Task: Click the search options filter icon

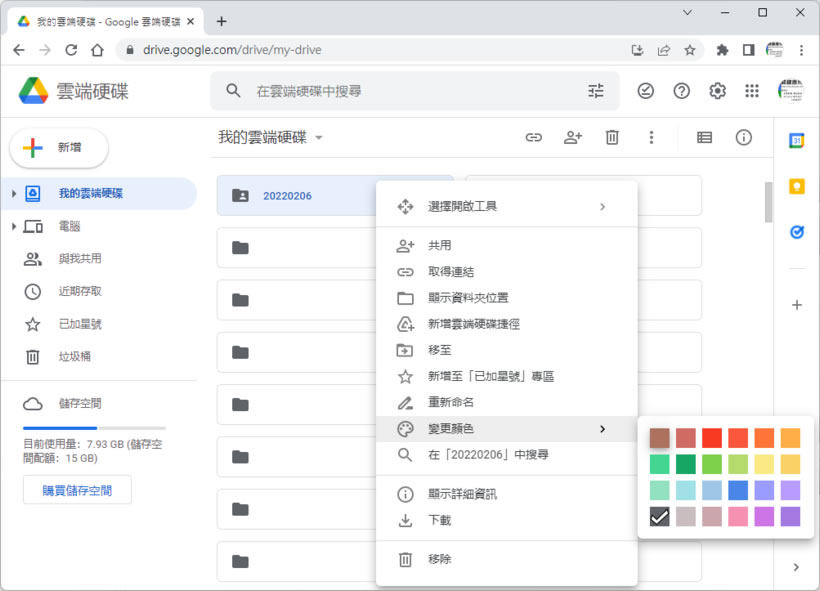Action: (x=596, y=91)
